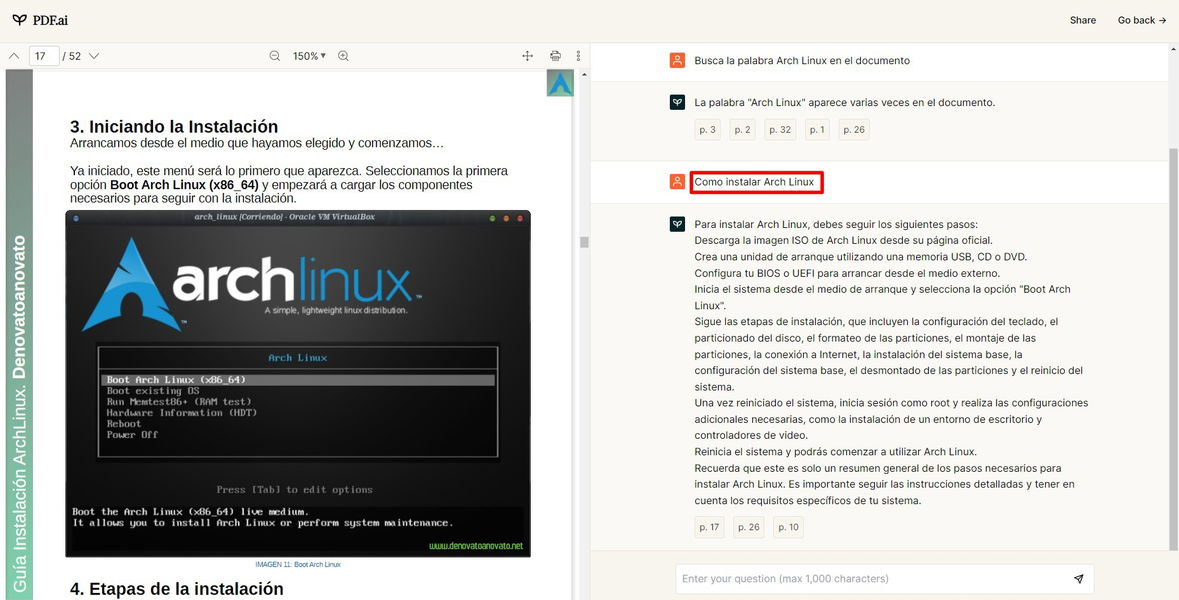The width and height of the screenshot is (1179, 600).
Task: Go to the previous PDF page
Action: pos(14,56)
